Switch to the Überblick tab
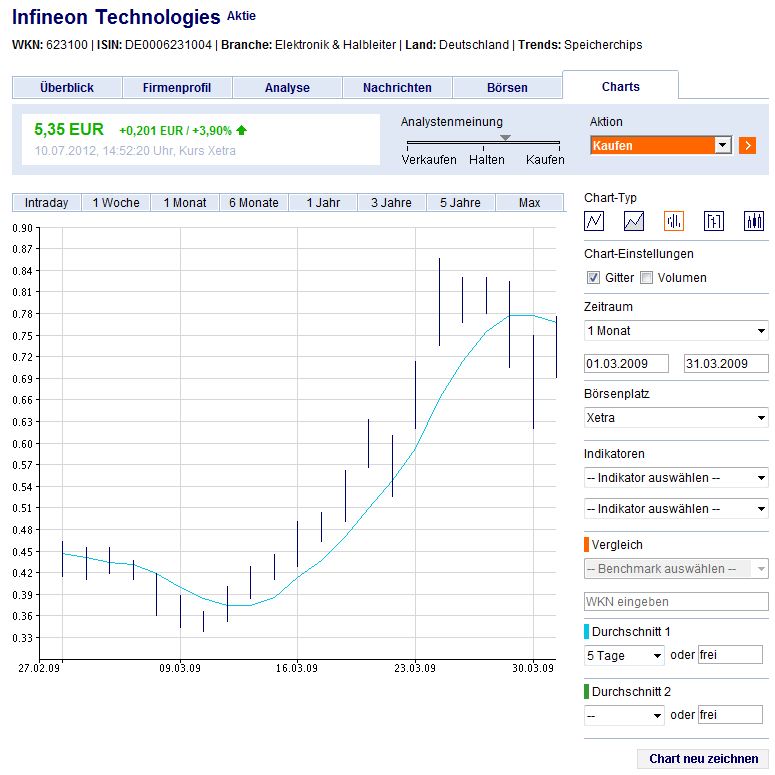 (x=67, y=87)
